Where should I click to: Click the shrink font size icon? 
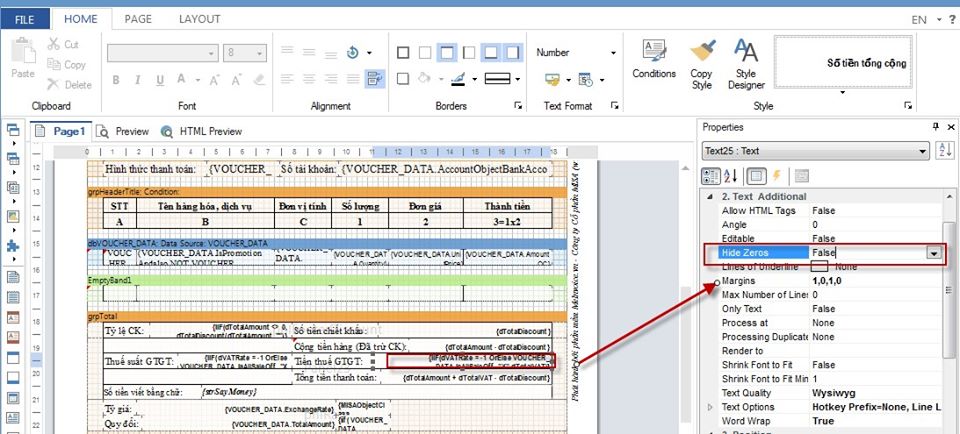(x=236, y=80)
